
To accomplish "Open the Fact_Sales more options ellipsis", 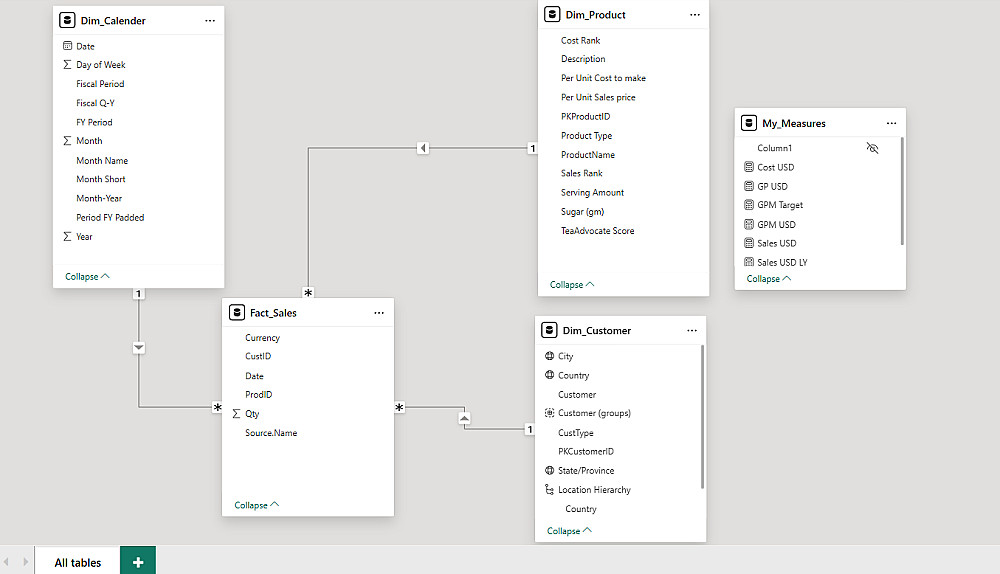I will pos(379,313).
